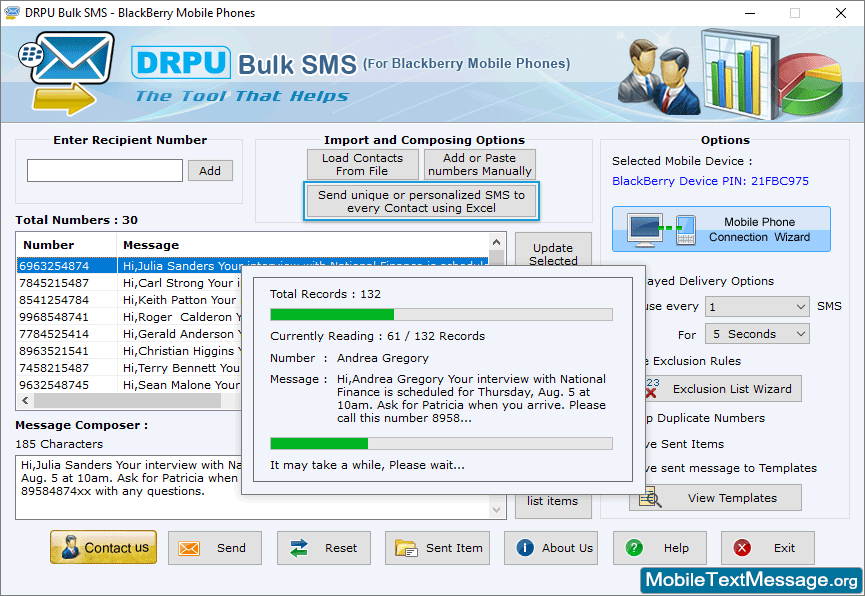Click the Reset button
Screen dimensions: 865x596
click(x=324, y=548)
